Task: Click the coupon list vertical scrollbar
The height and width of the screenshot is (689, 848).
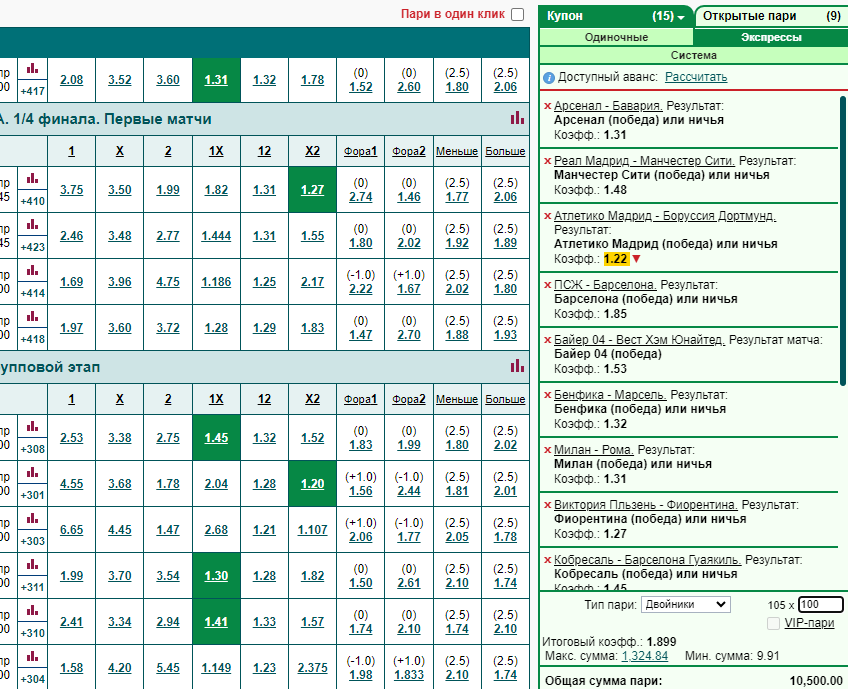Action: (843, 241)
